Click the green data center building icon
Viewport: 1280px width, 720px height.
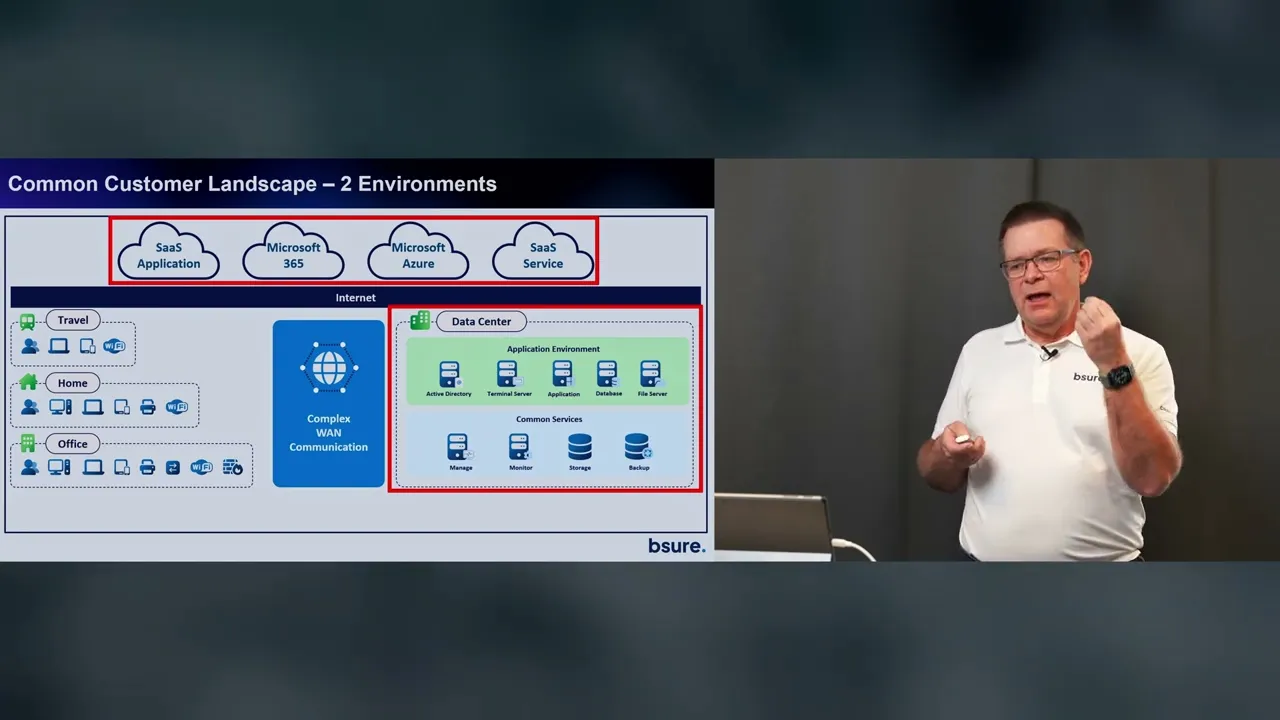[x=420, y=320]
